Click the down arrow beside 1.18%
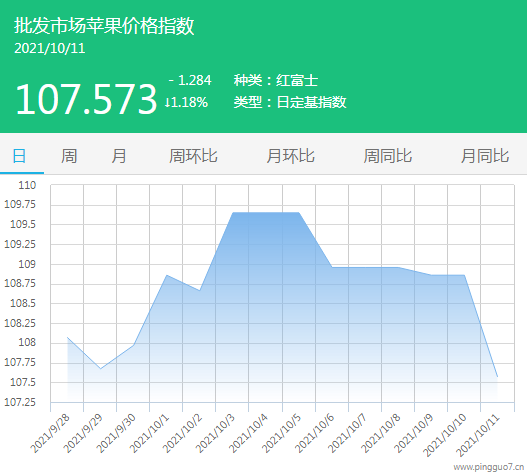Image resolution: width=527 pixels, height=476 pixels. pos(167,103)
